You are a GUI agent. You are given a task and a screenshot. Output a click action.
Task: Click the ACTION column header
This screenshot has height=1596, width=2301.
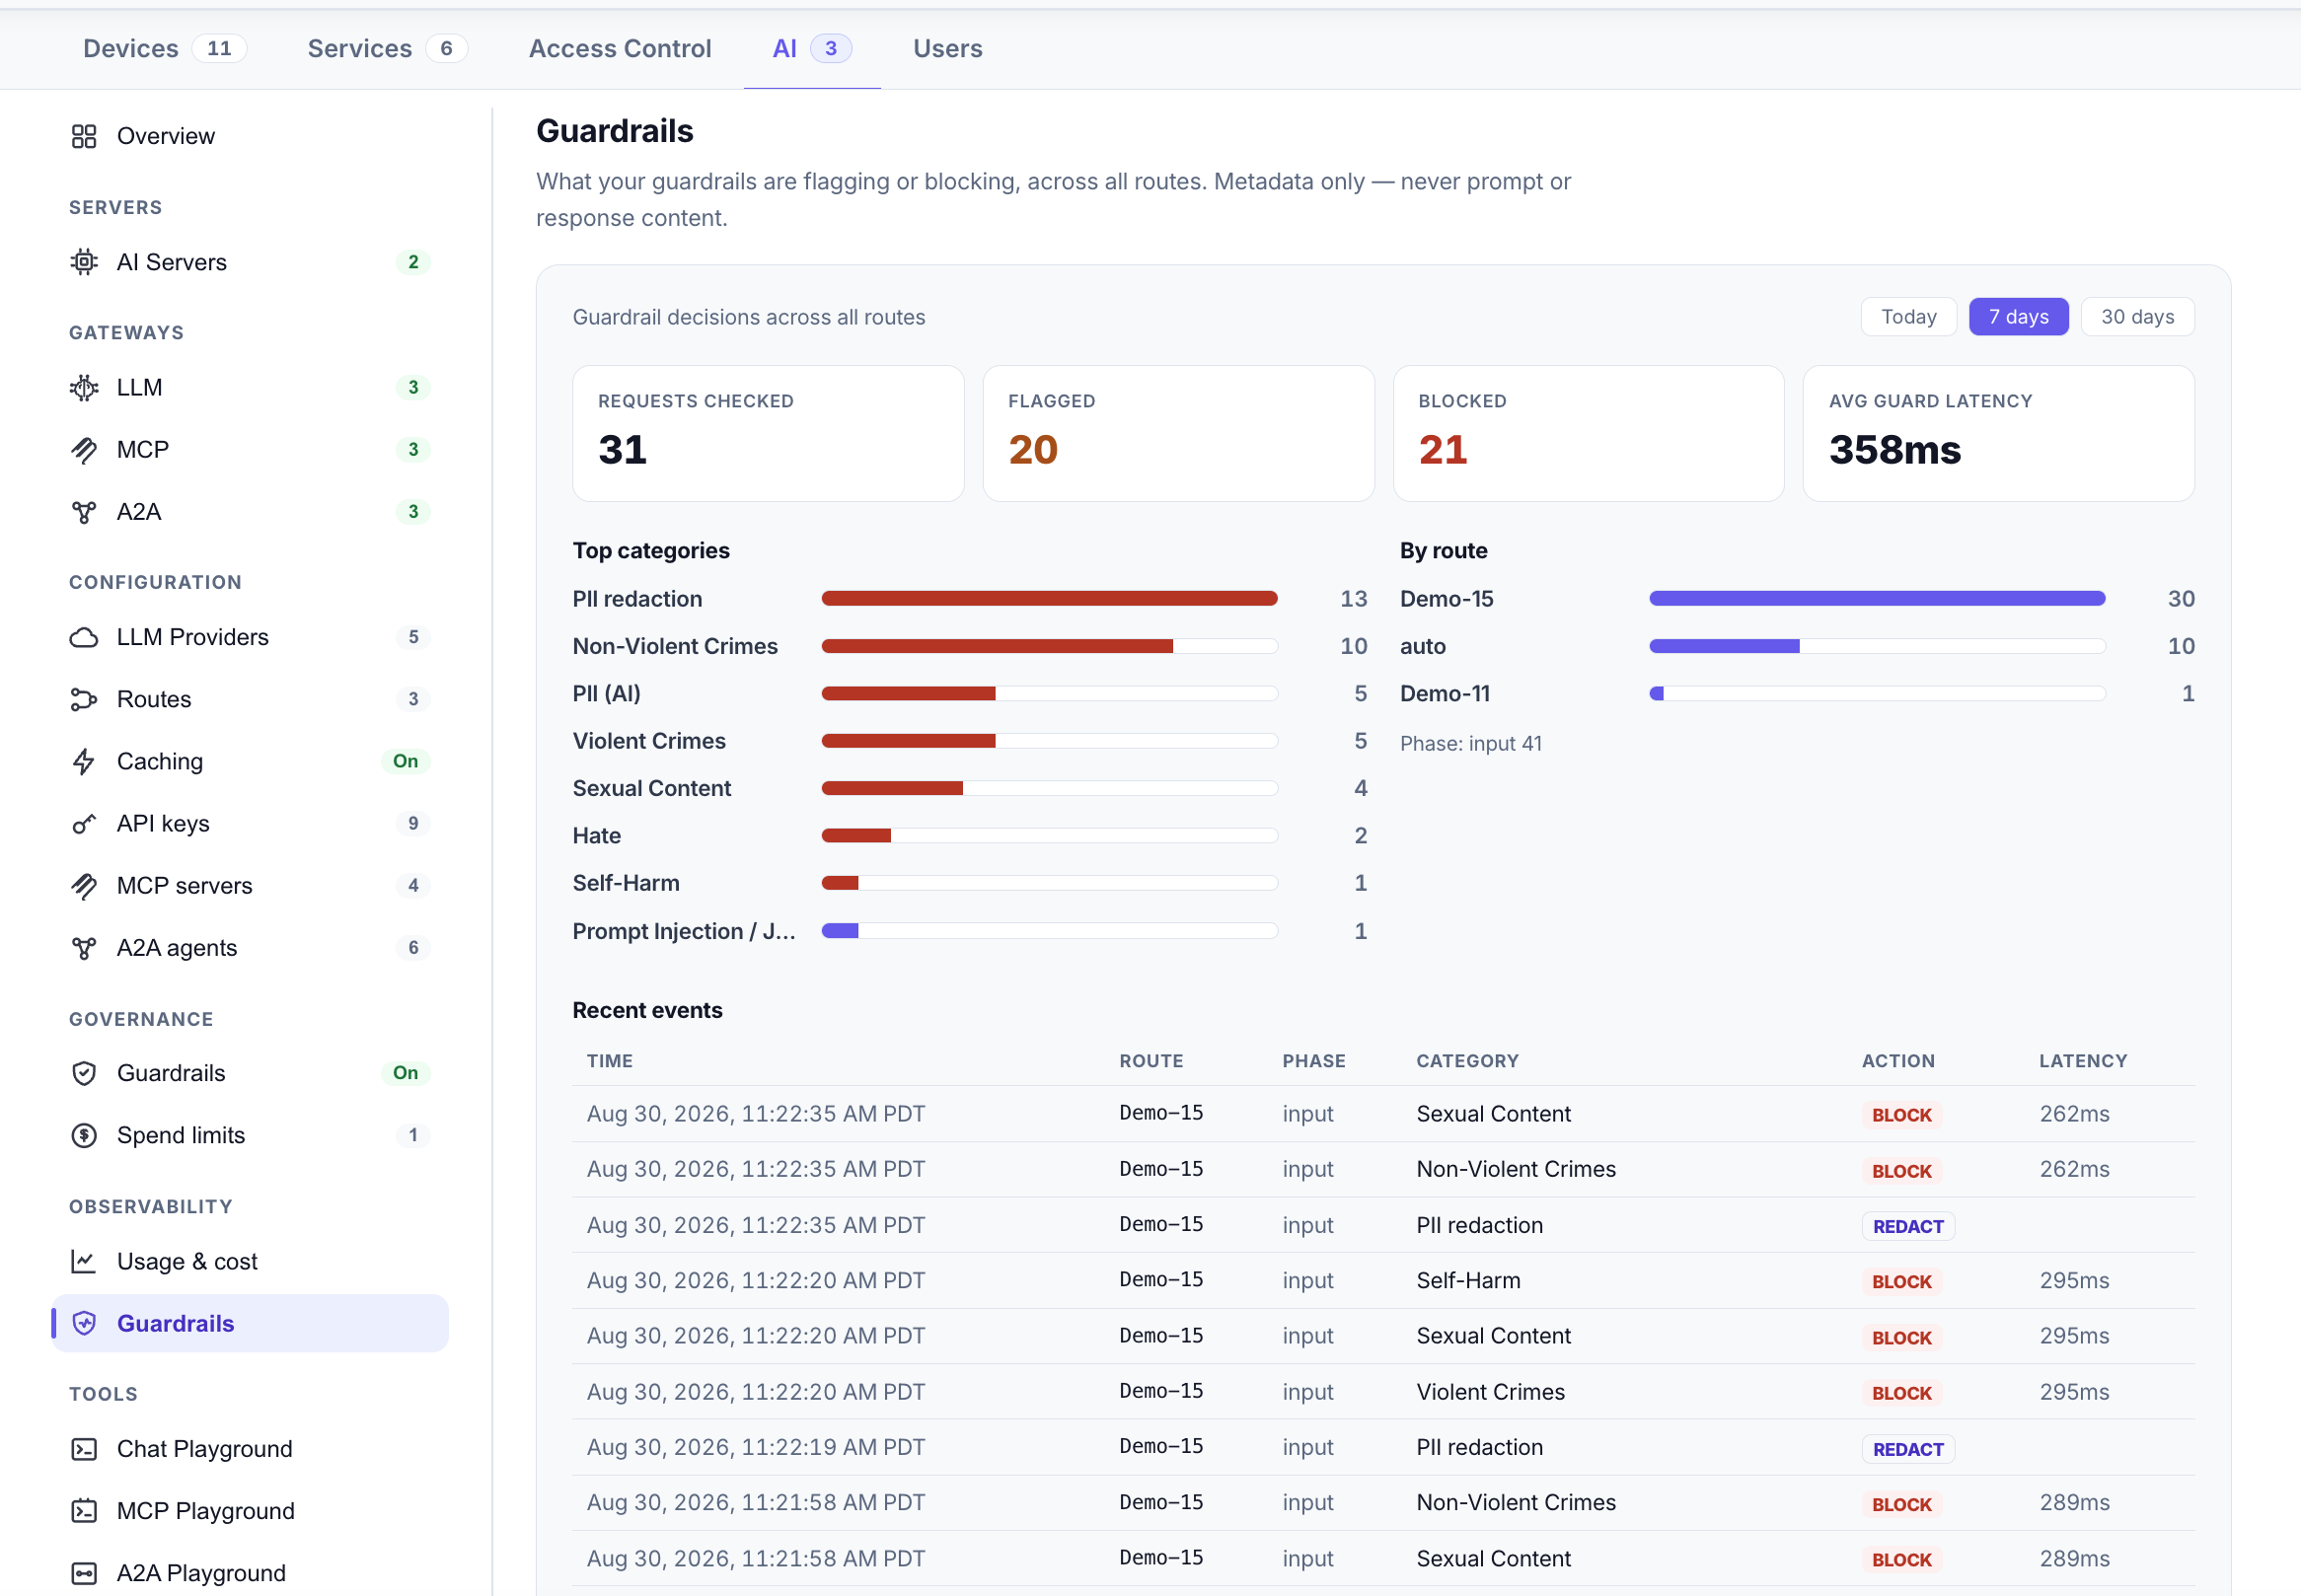1898,1061
